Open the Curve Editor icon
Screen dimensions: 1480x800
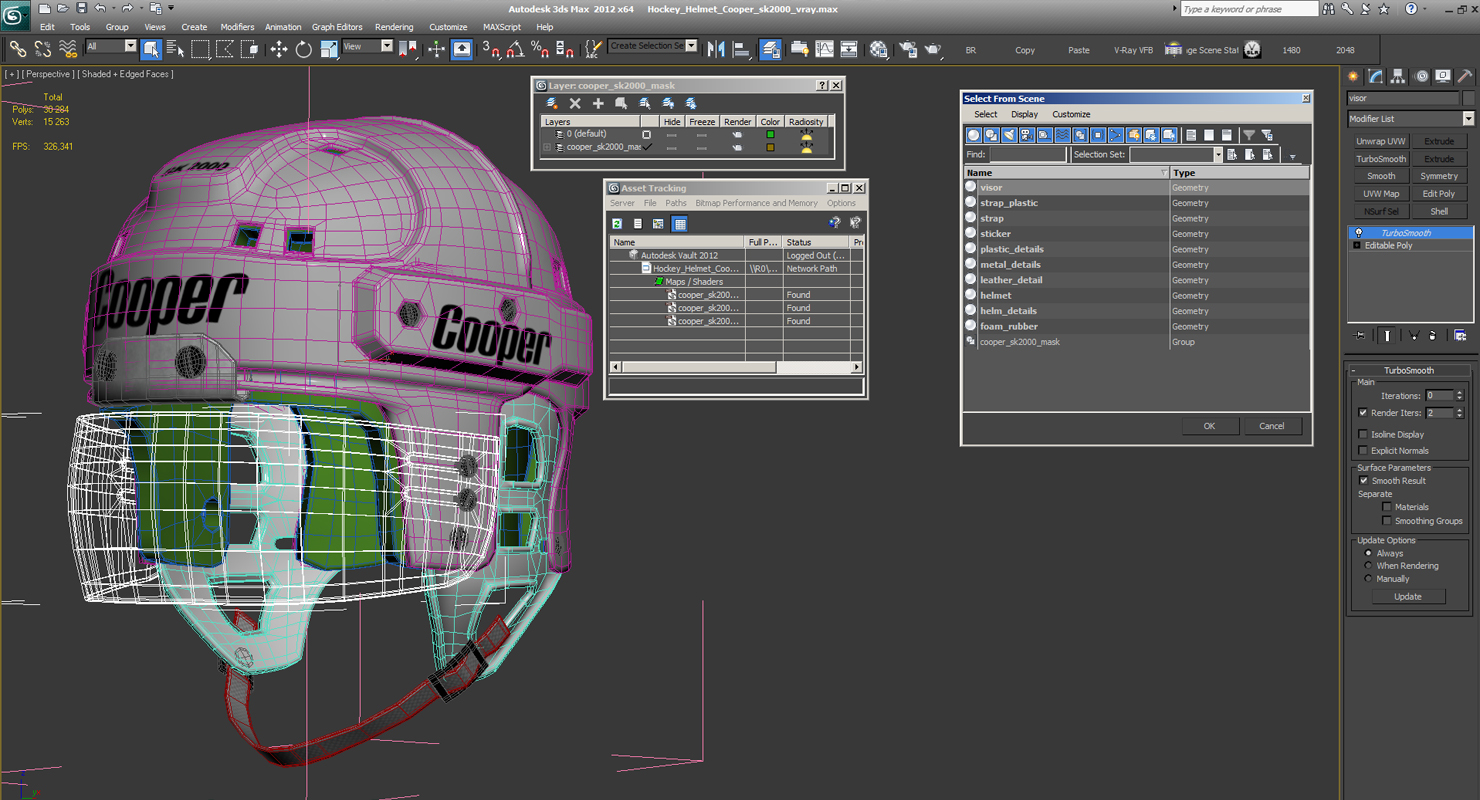[824, 49]
